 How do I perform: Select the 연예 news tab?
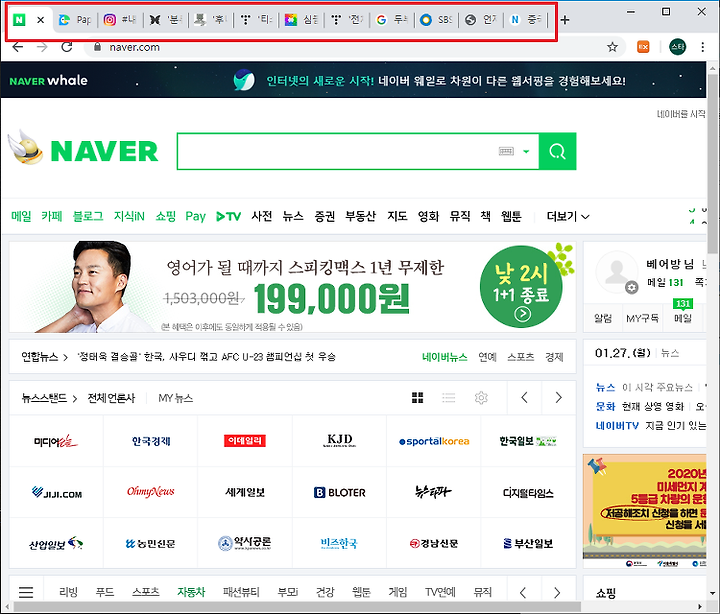click(x=487, y=357)
